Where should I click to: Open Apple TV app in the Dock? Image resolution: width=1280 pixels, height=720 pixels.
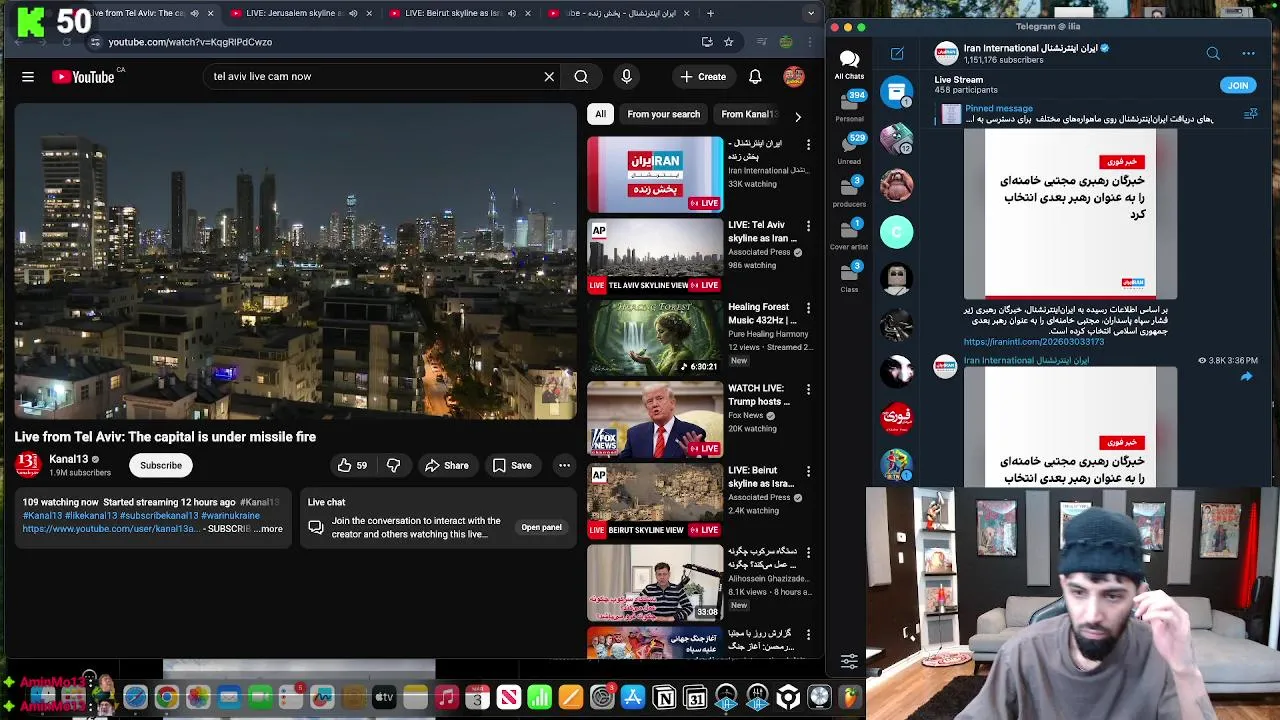(384, 697)
